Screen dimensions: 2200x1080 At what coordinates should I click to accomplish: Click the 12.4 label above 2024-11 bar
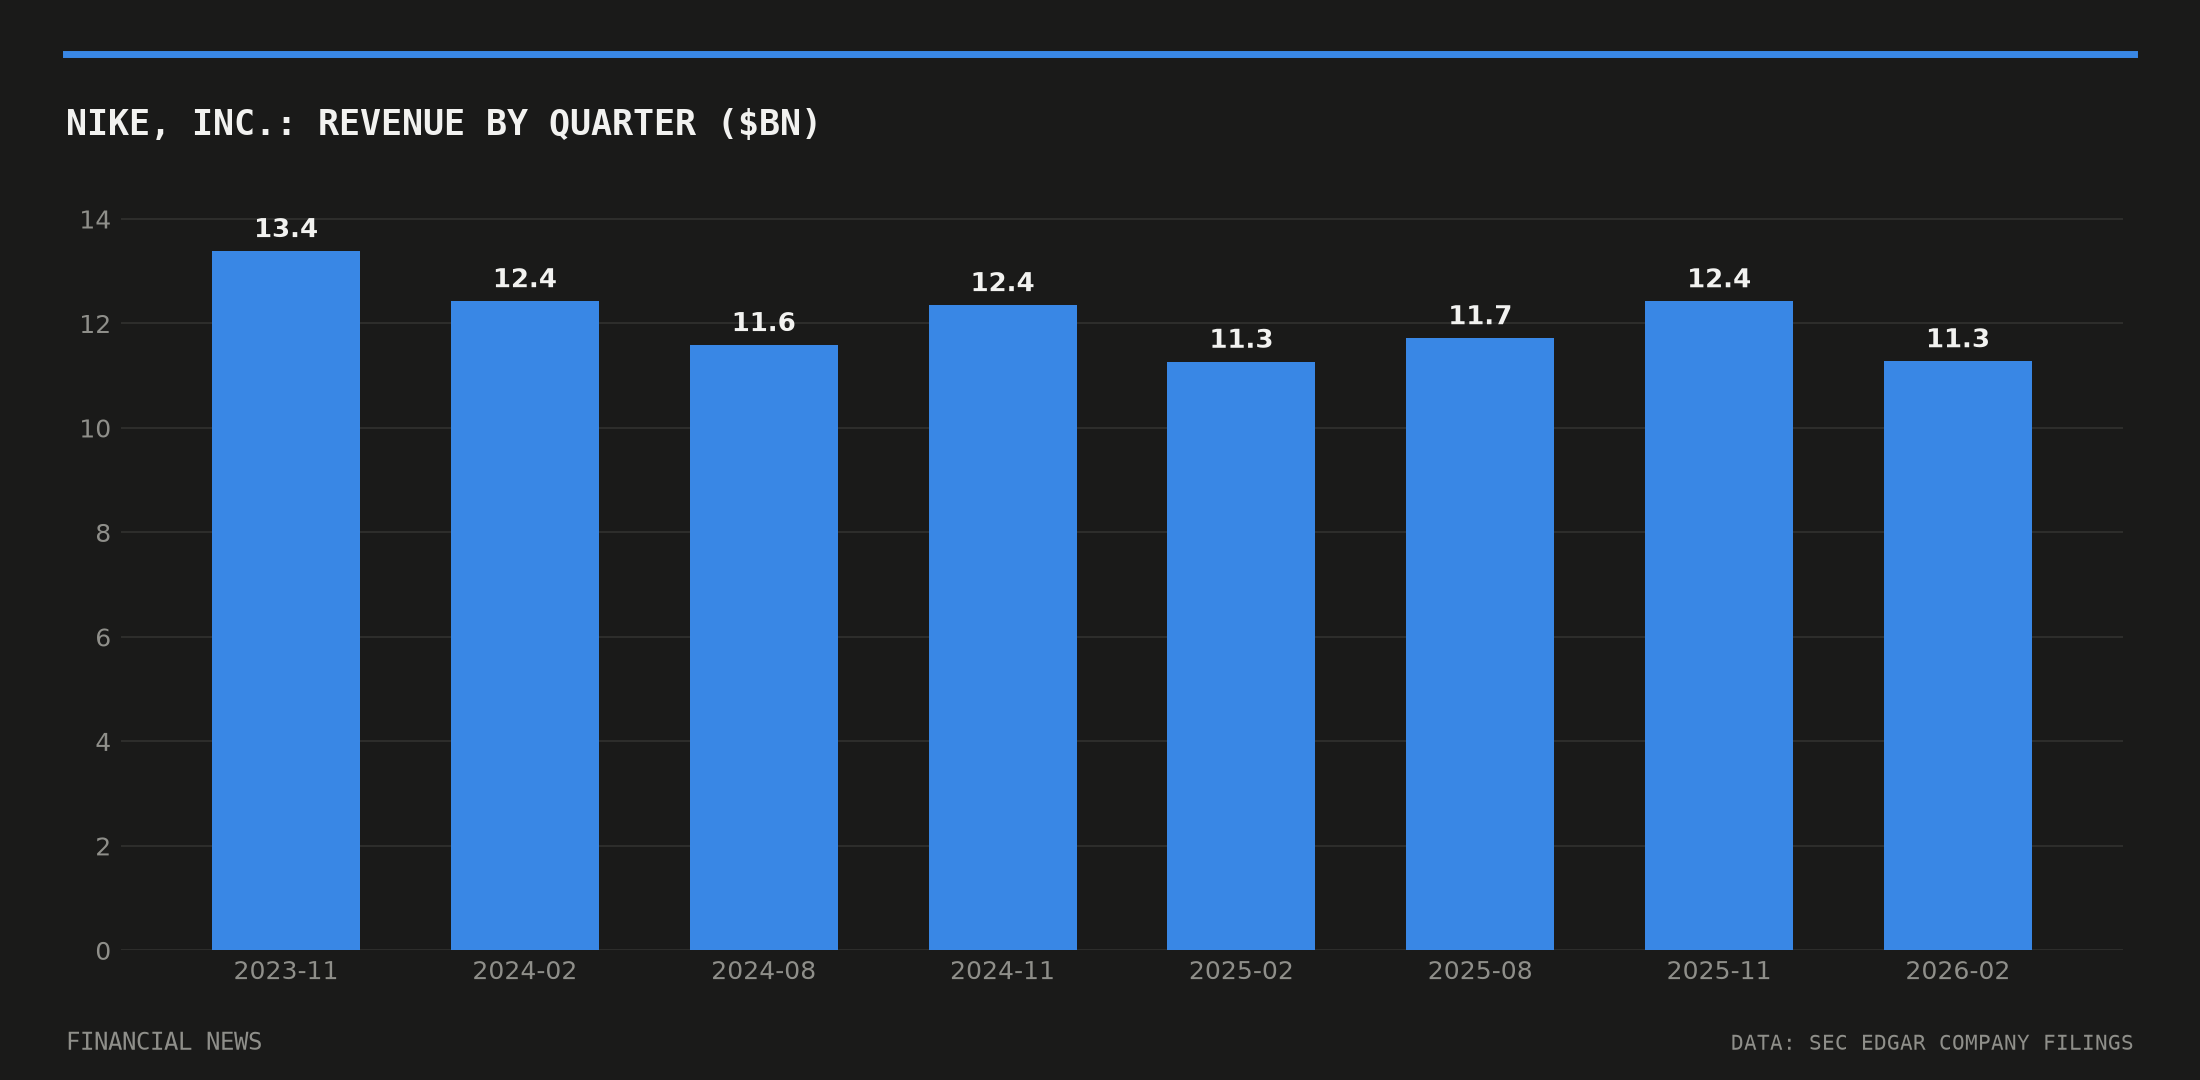[1003, 283]
